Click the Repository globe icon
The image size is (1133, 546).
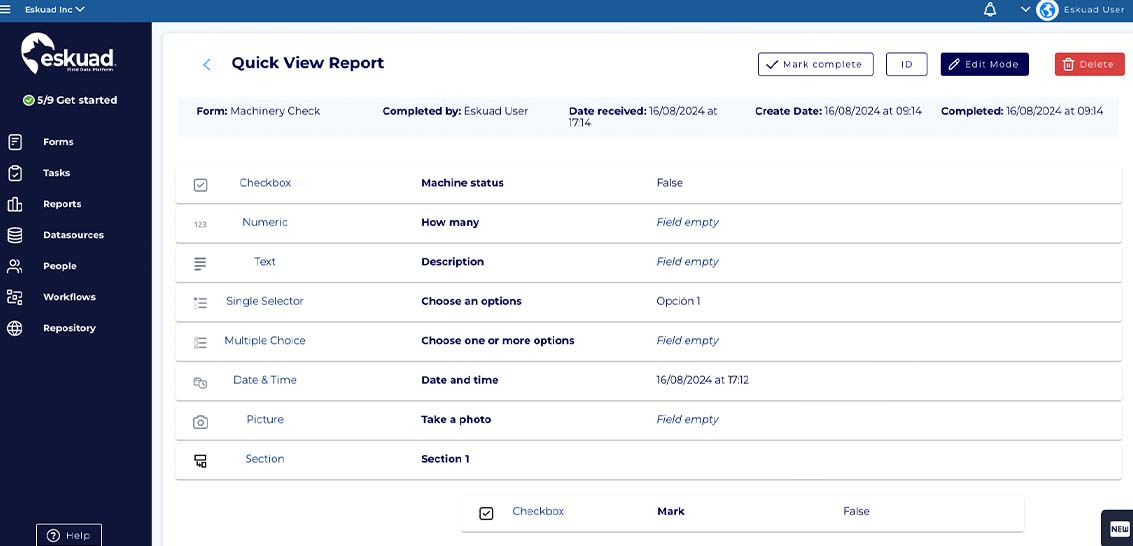14,328
